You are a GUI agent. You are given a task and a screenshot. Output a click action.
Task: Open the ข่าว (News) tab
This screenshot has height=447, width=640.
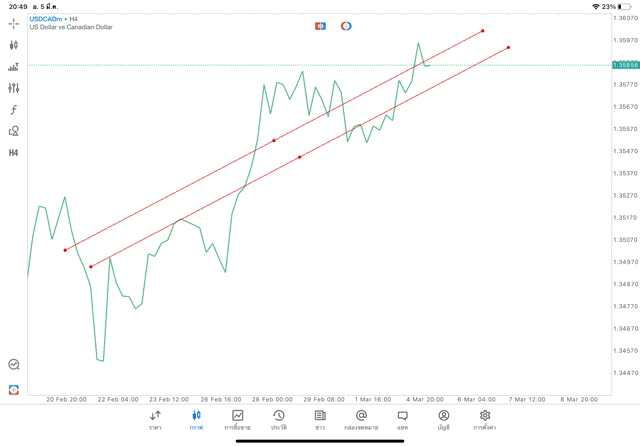point(320,420)
